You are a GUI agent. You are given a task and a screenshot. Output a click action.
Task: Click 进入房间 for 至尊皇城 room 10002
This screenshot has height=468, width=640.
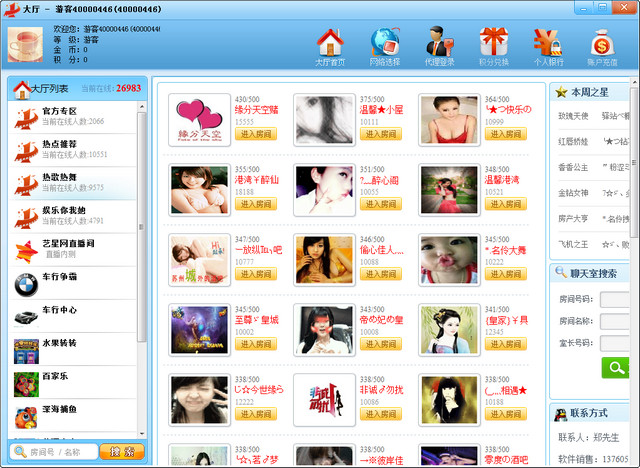click(256, 344)
